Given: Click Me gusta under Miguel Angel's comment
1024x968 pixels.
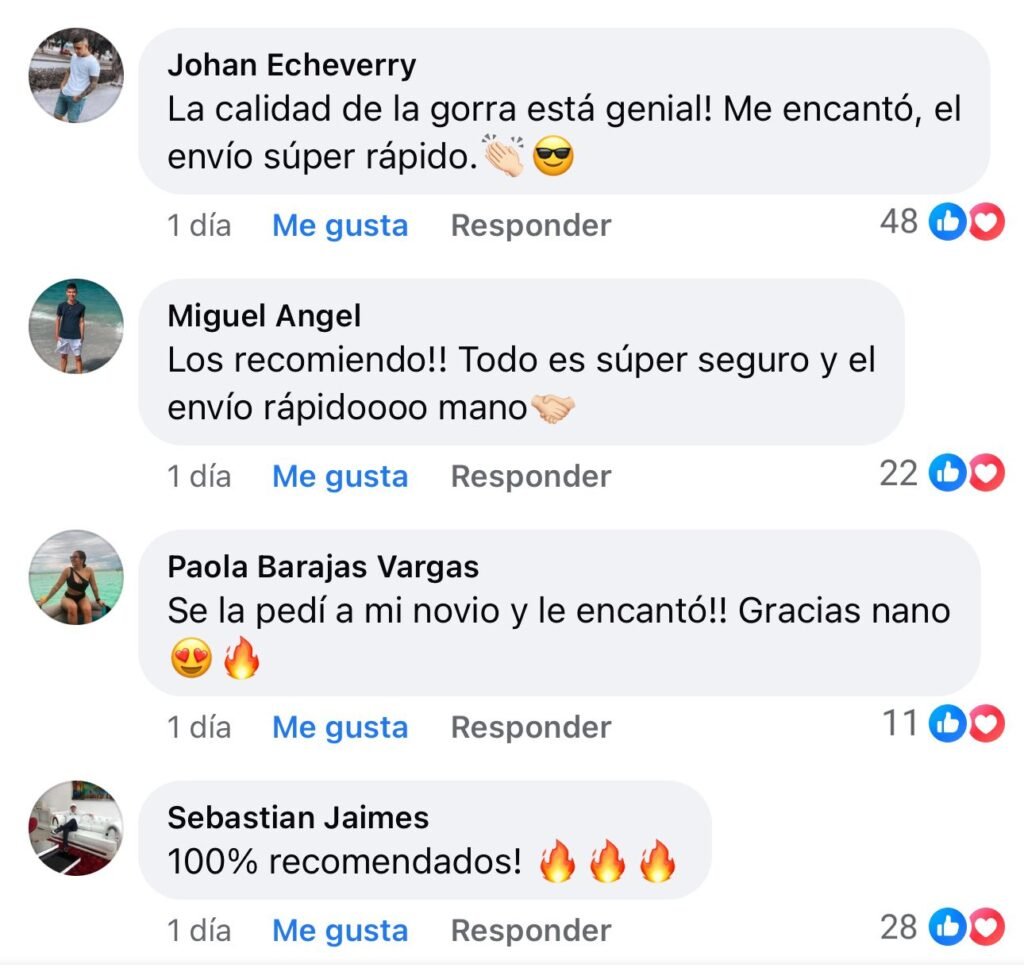Looking at the screenshot, I should 340,476.
